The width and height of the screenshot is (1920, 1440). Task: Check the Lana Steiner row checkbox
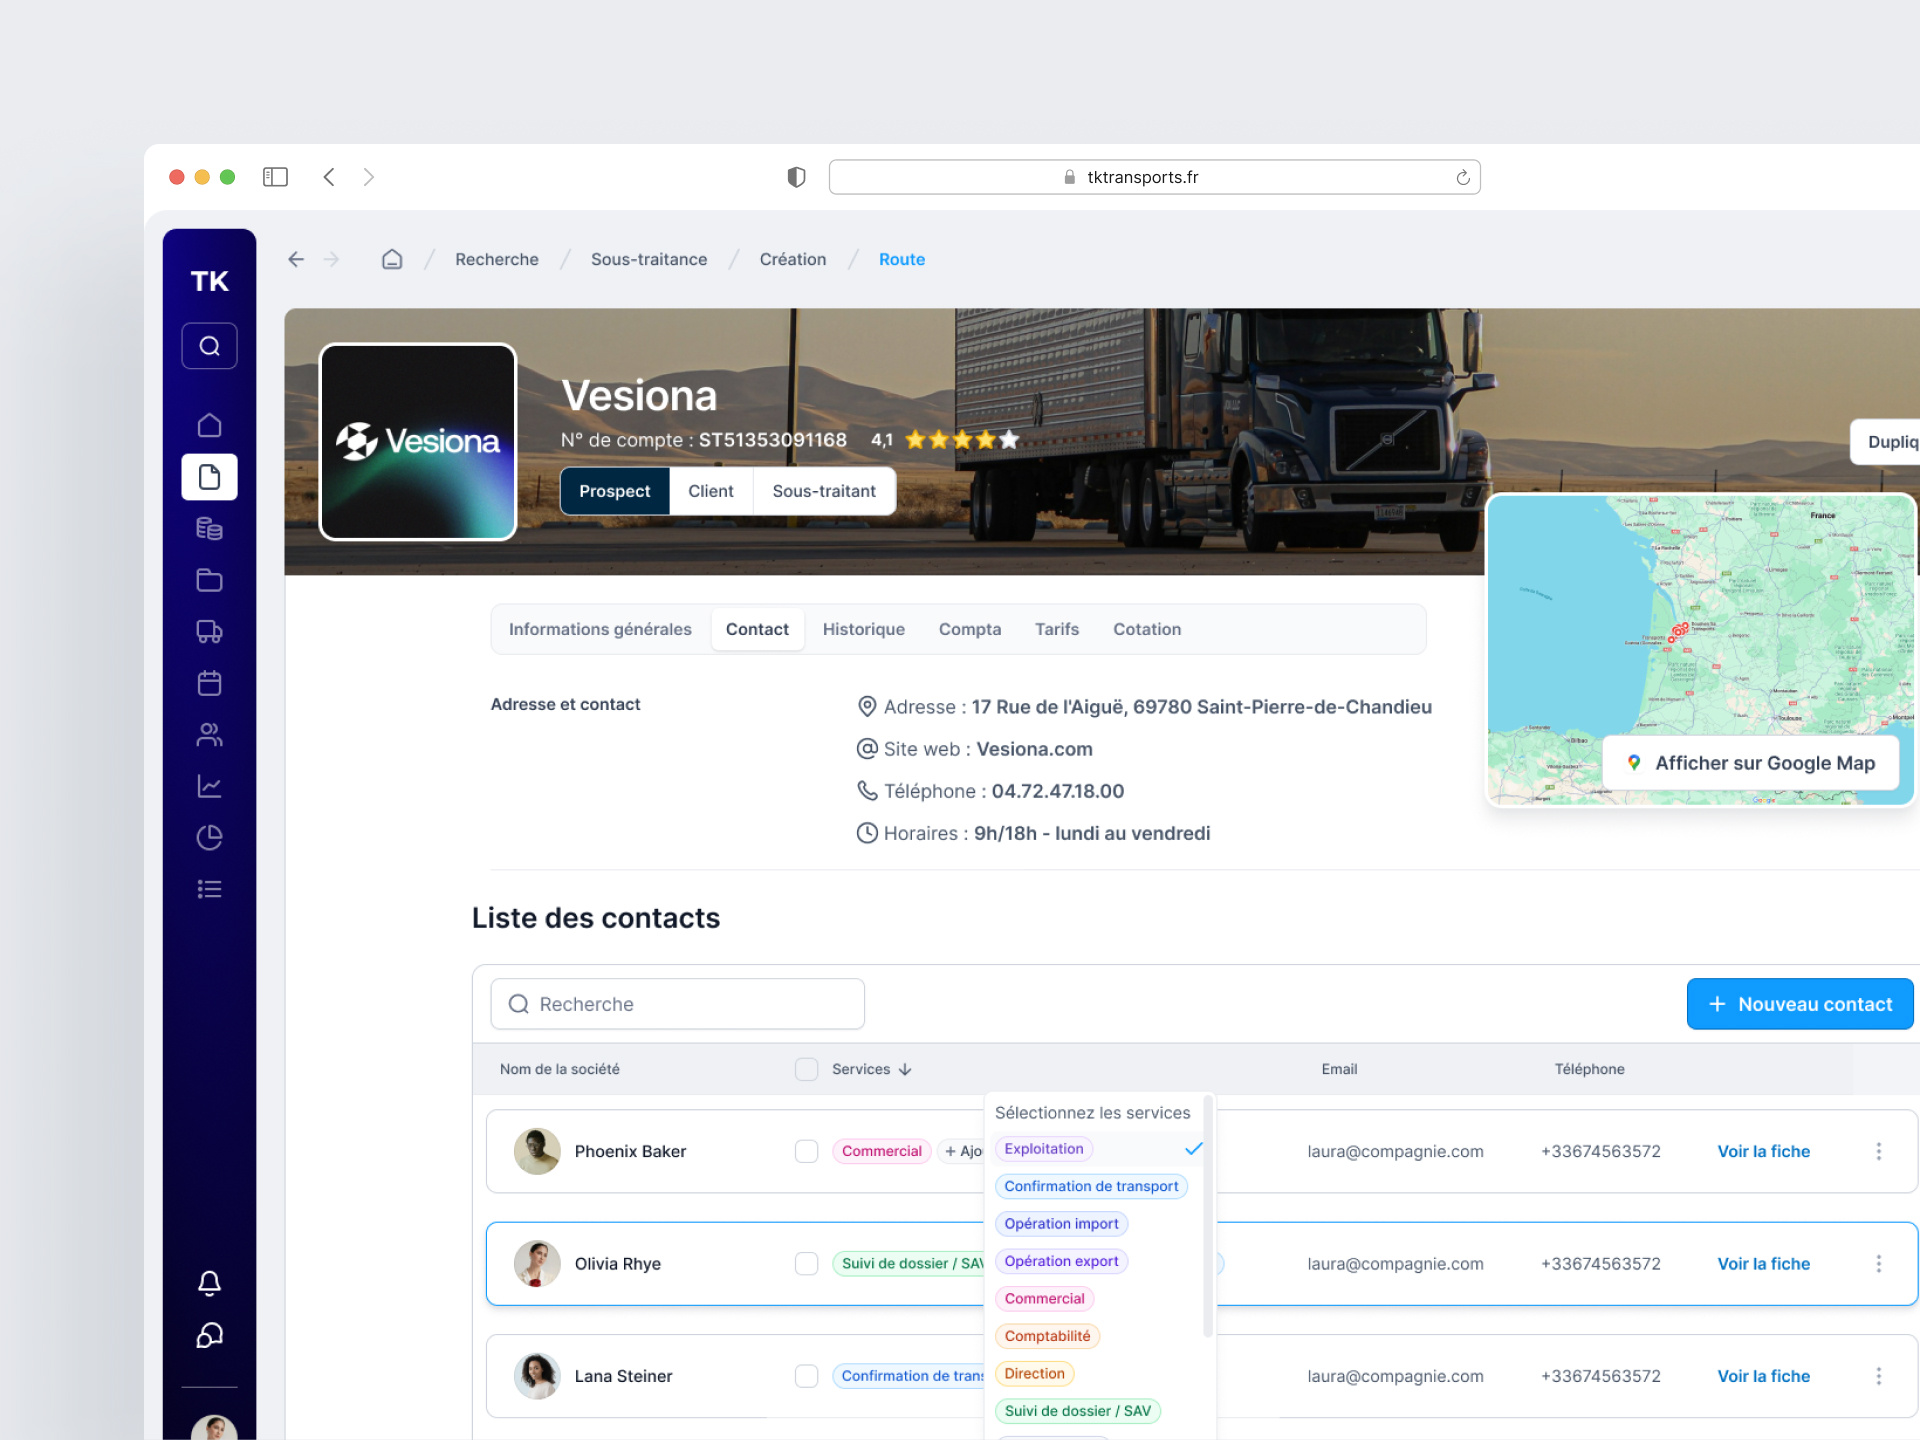806,1376
